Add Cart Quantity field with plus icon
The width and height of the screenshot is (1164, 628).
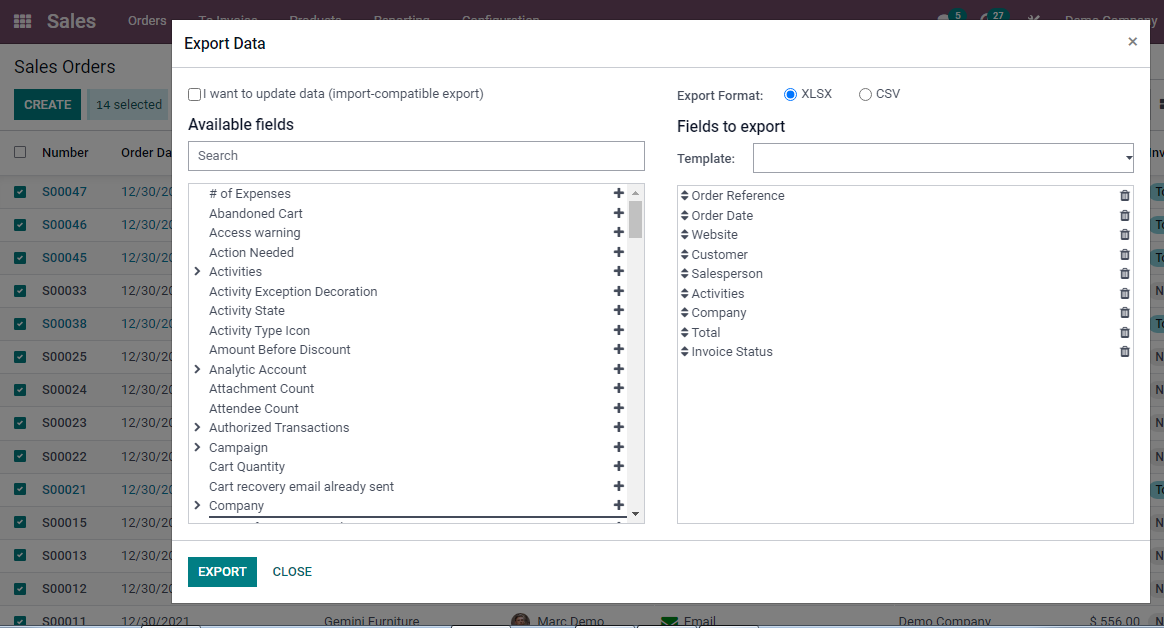(x=618, y=467)
